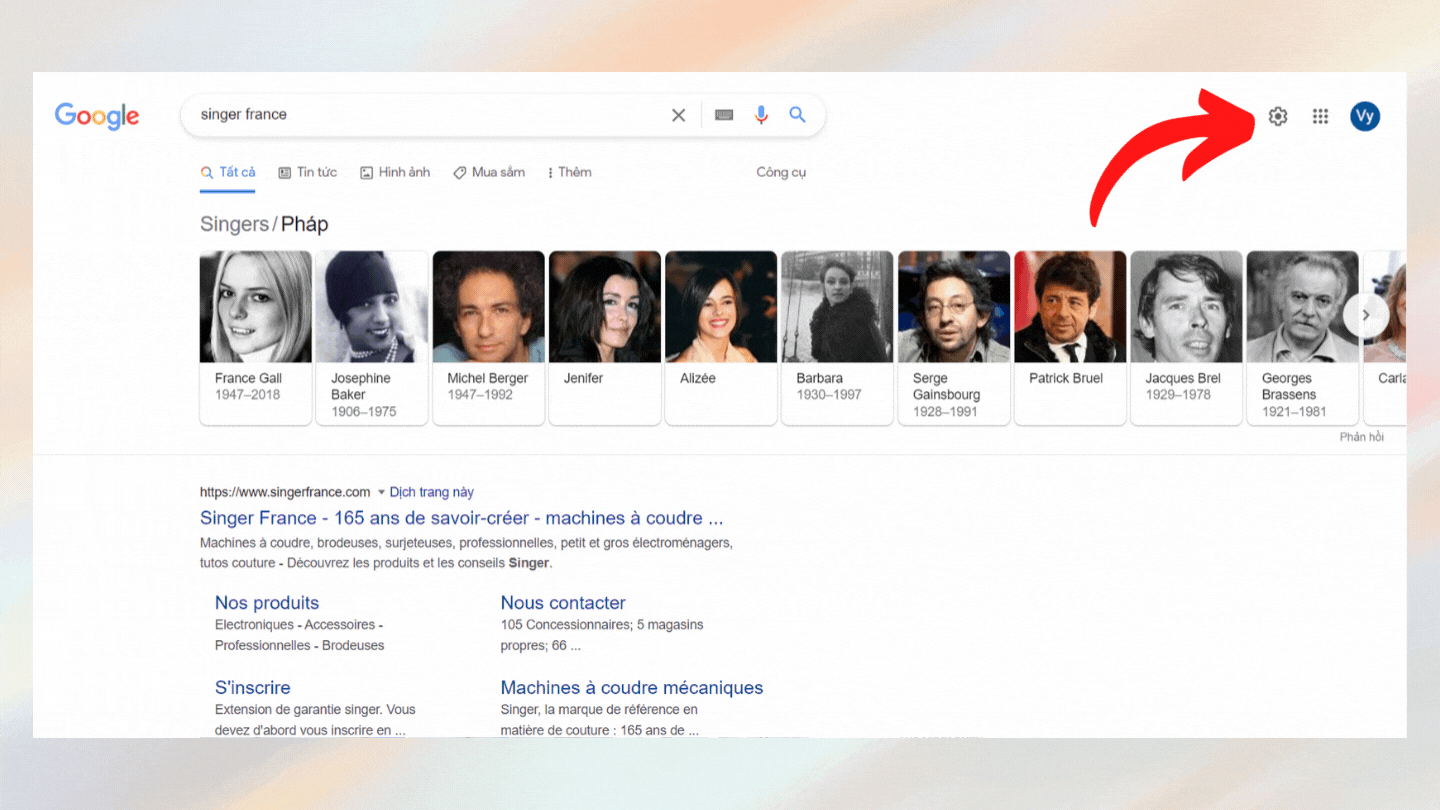This screenshot has height=810, width=1440.
Task: Open the Patrick Bruel card
Action: 1070,338
